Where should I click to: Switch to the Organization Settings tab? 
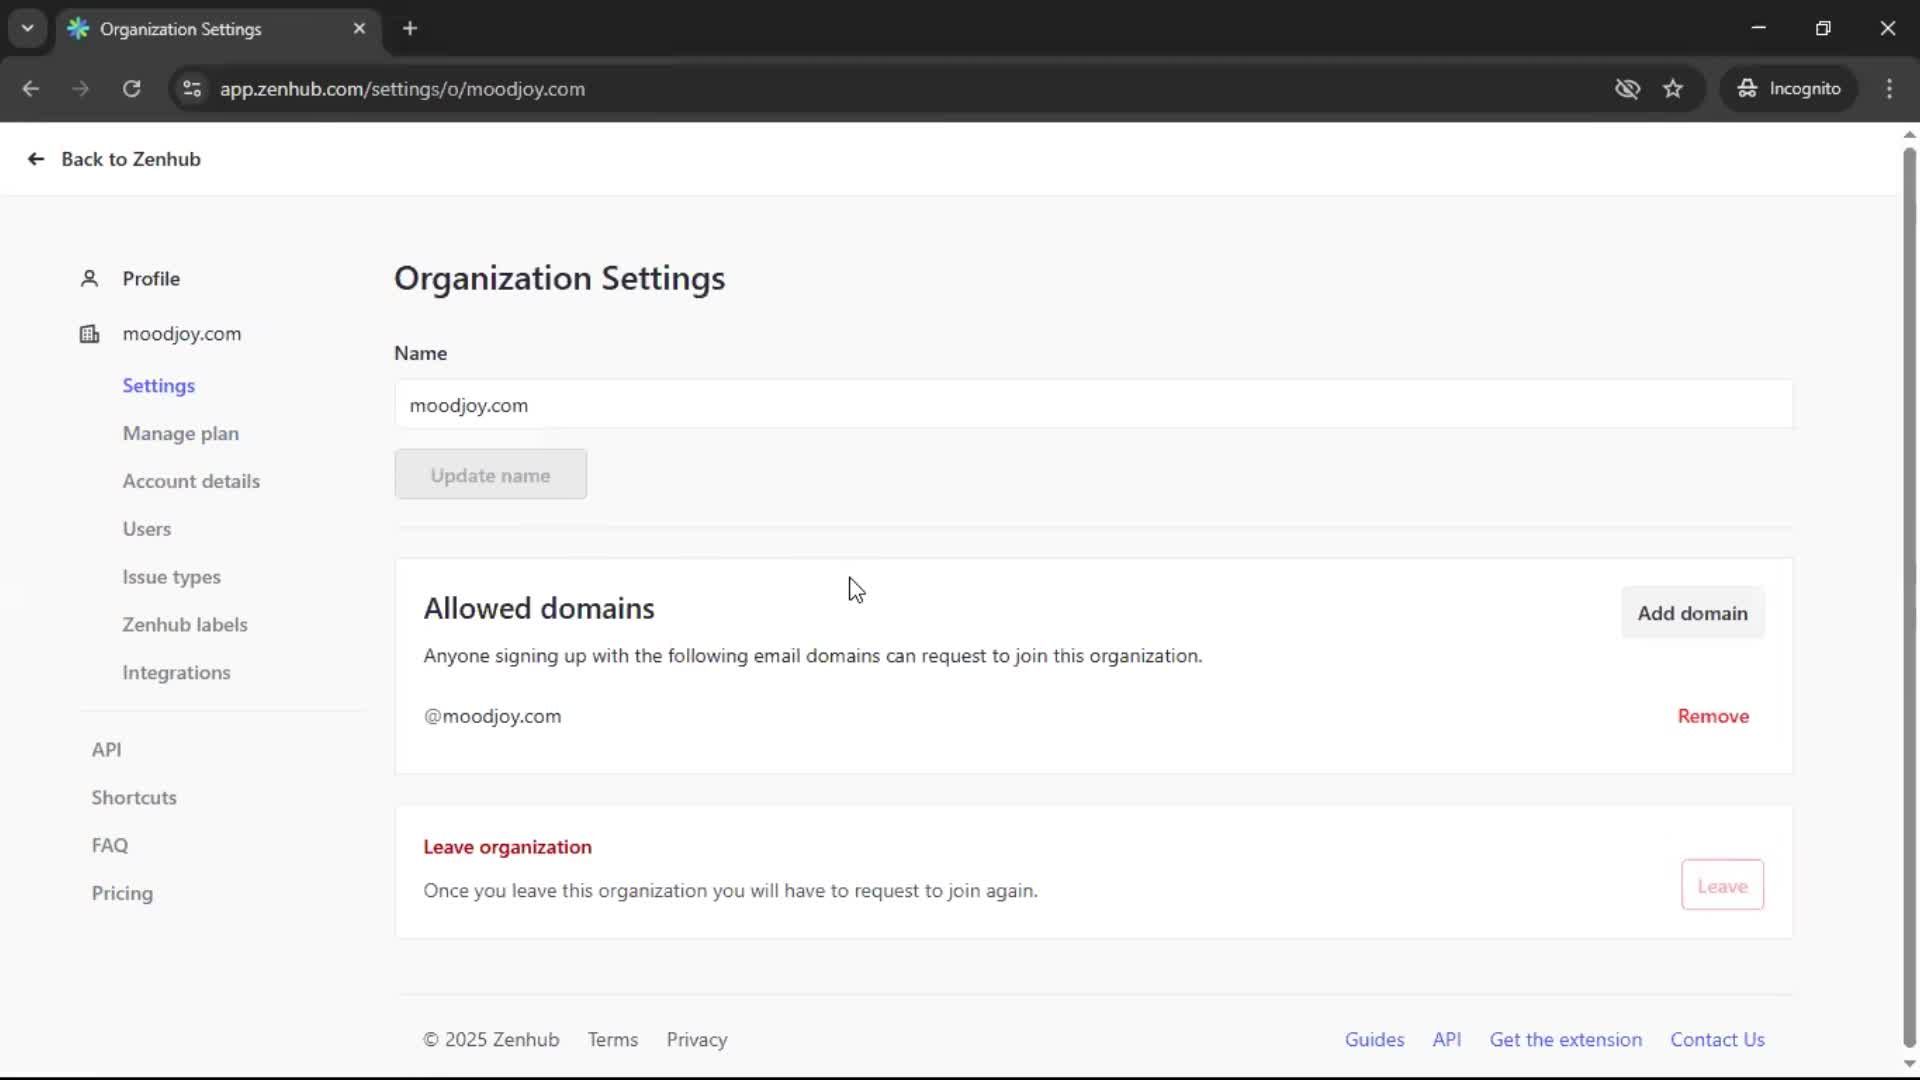pos(200,29)
